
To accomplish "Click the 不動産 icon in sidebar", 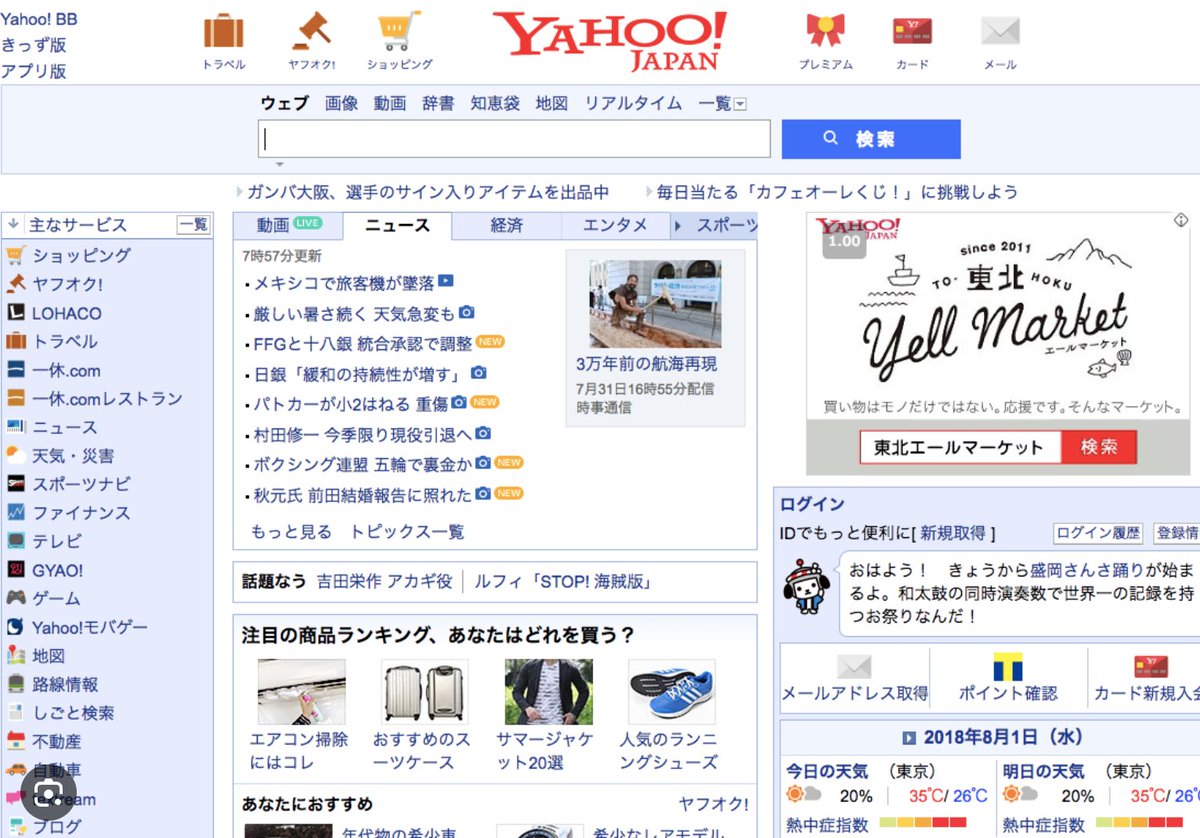I will click(15, 742).
